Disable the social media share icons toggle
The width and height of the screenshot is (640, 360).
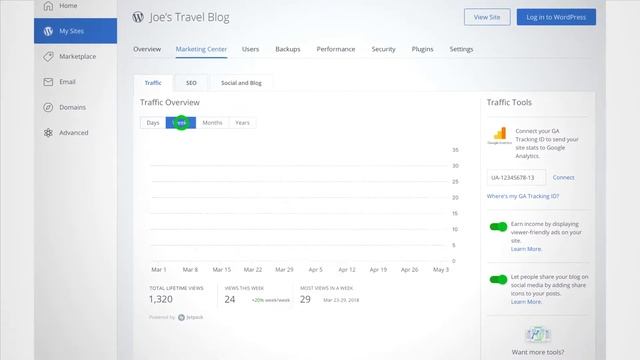pos(498,280)
